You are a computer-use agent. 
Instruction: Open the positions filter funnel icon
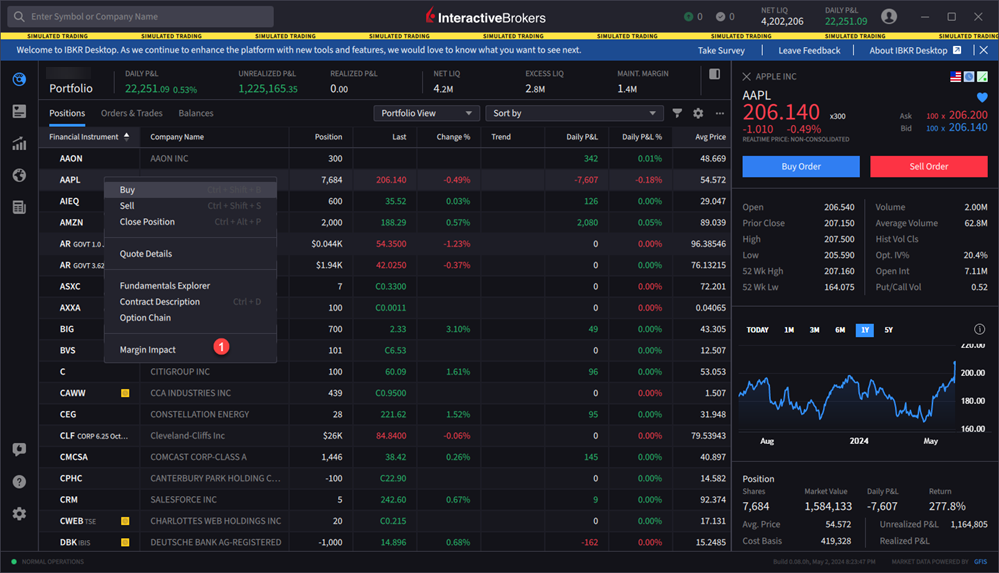coord(677,113)
